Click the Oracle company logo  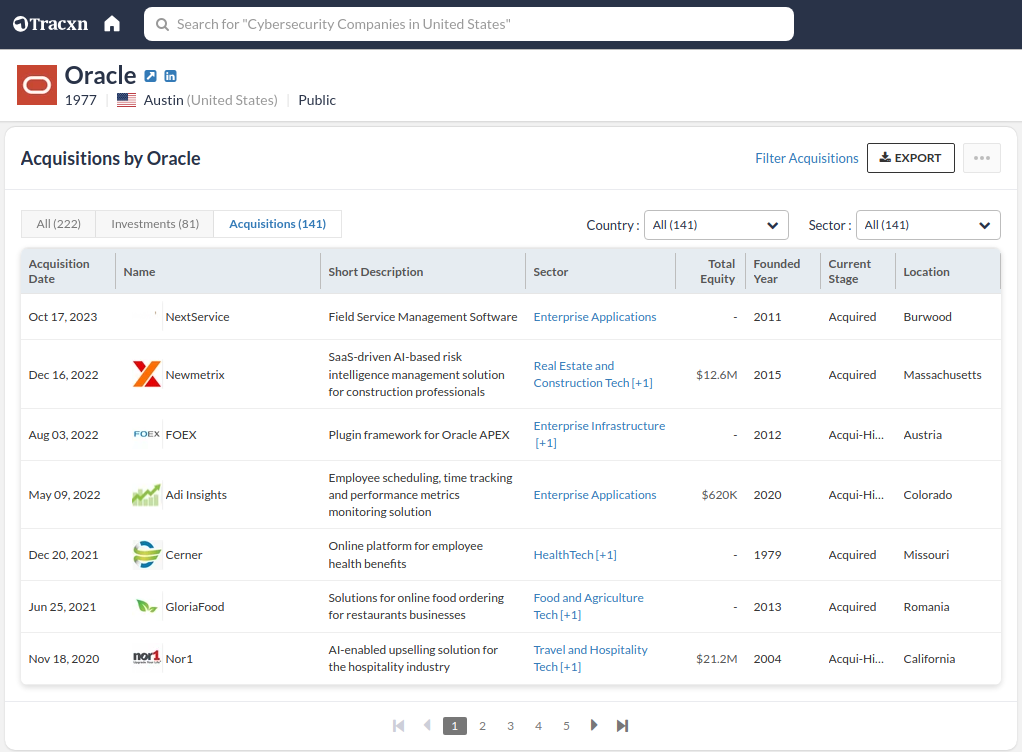[36, 85]
